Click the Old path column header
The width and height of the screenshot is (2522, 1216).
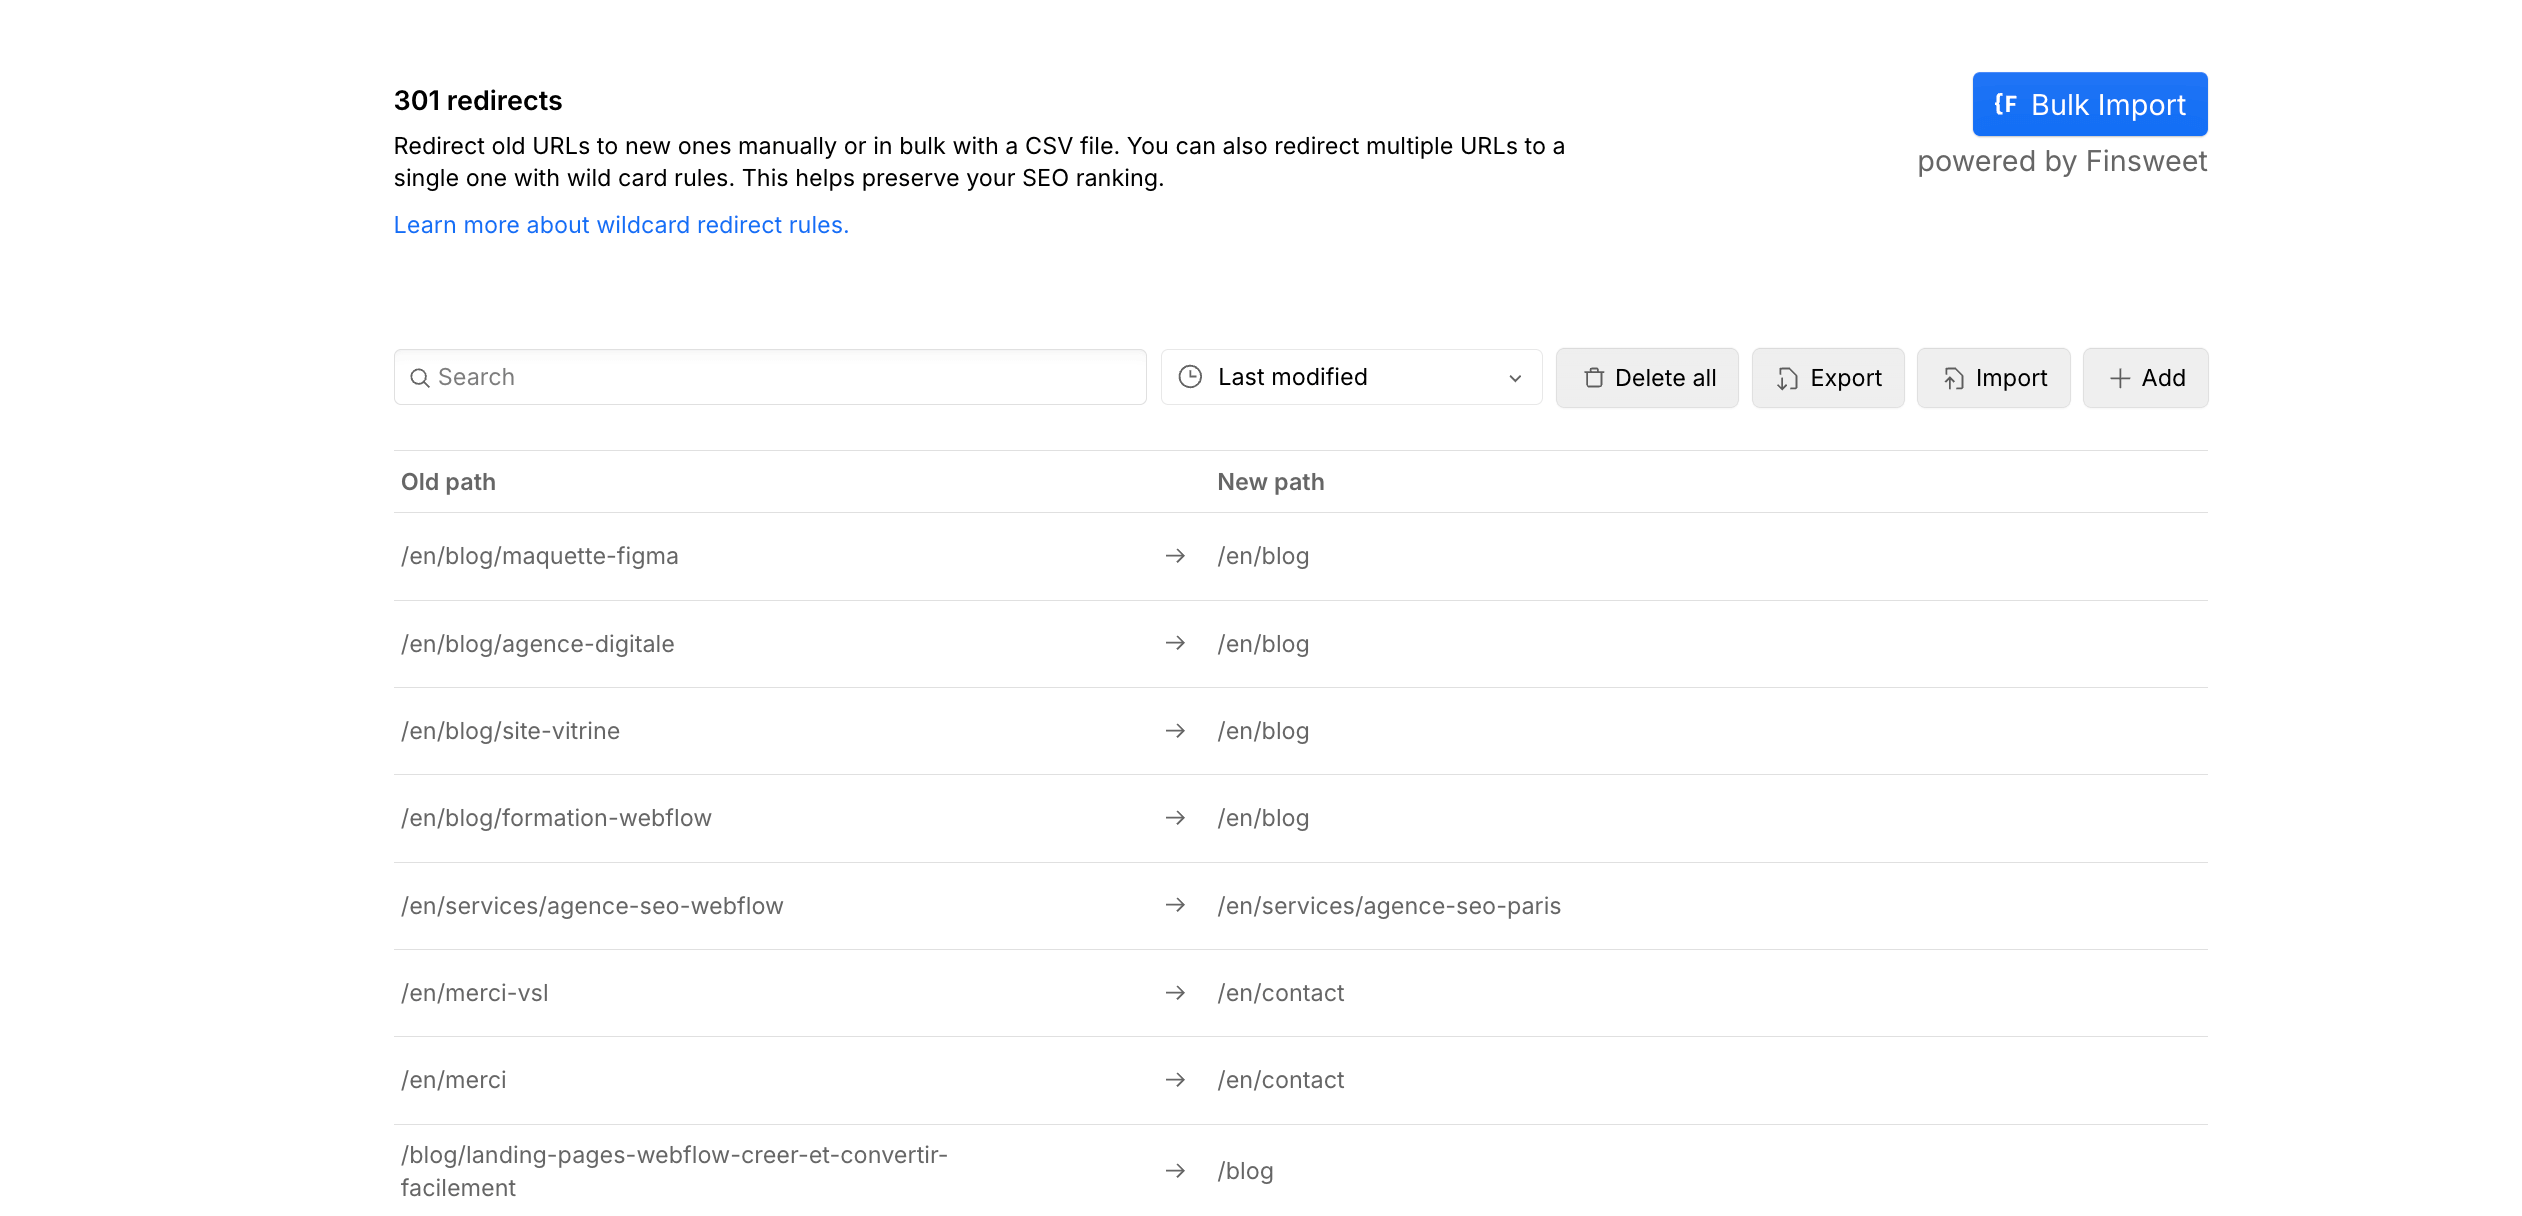(x=448, y=482)
